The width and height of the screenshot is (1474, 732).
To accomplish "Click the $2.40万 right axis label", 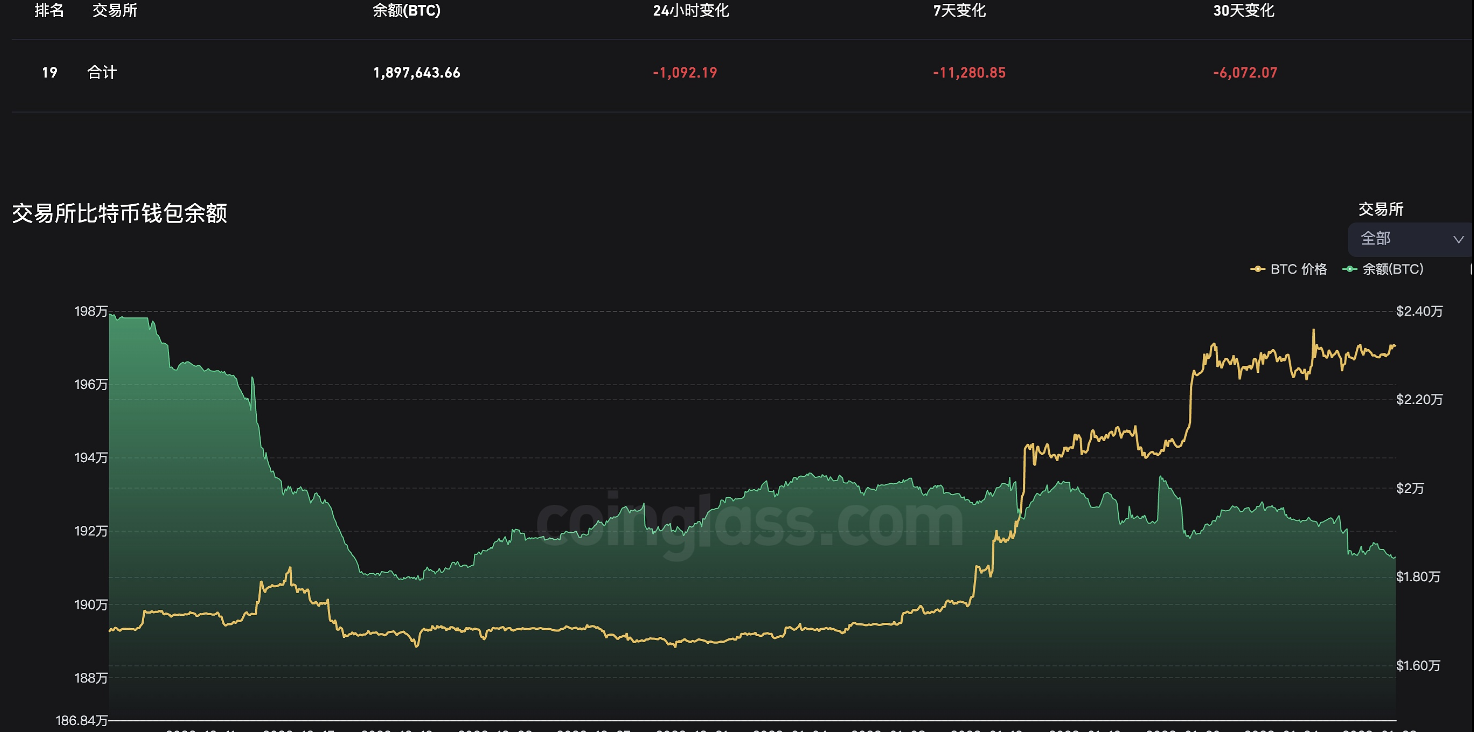I will click(1421, 312).
